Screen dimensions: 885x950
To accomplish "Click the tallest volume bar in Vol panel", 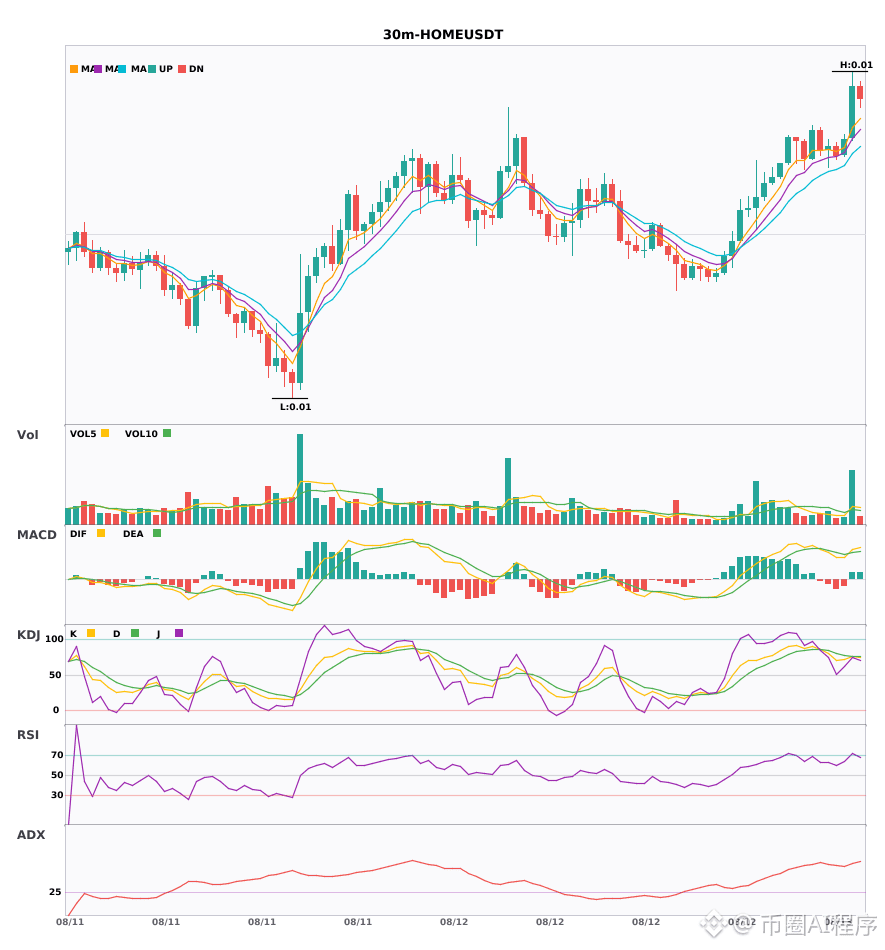I will [x=300, y=479].
